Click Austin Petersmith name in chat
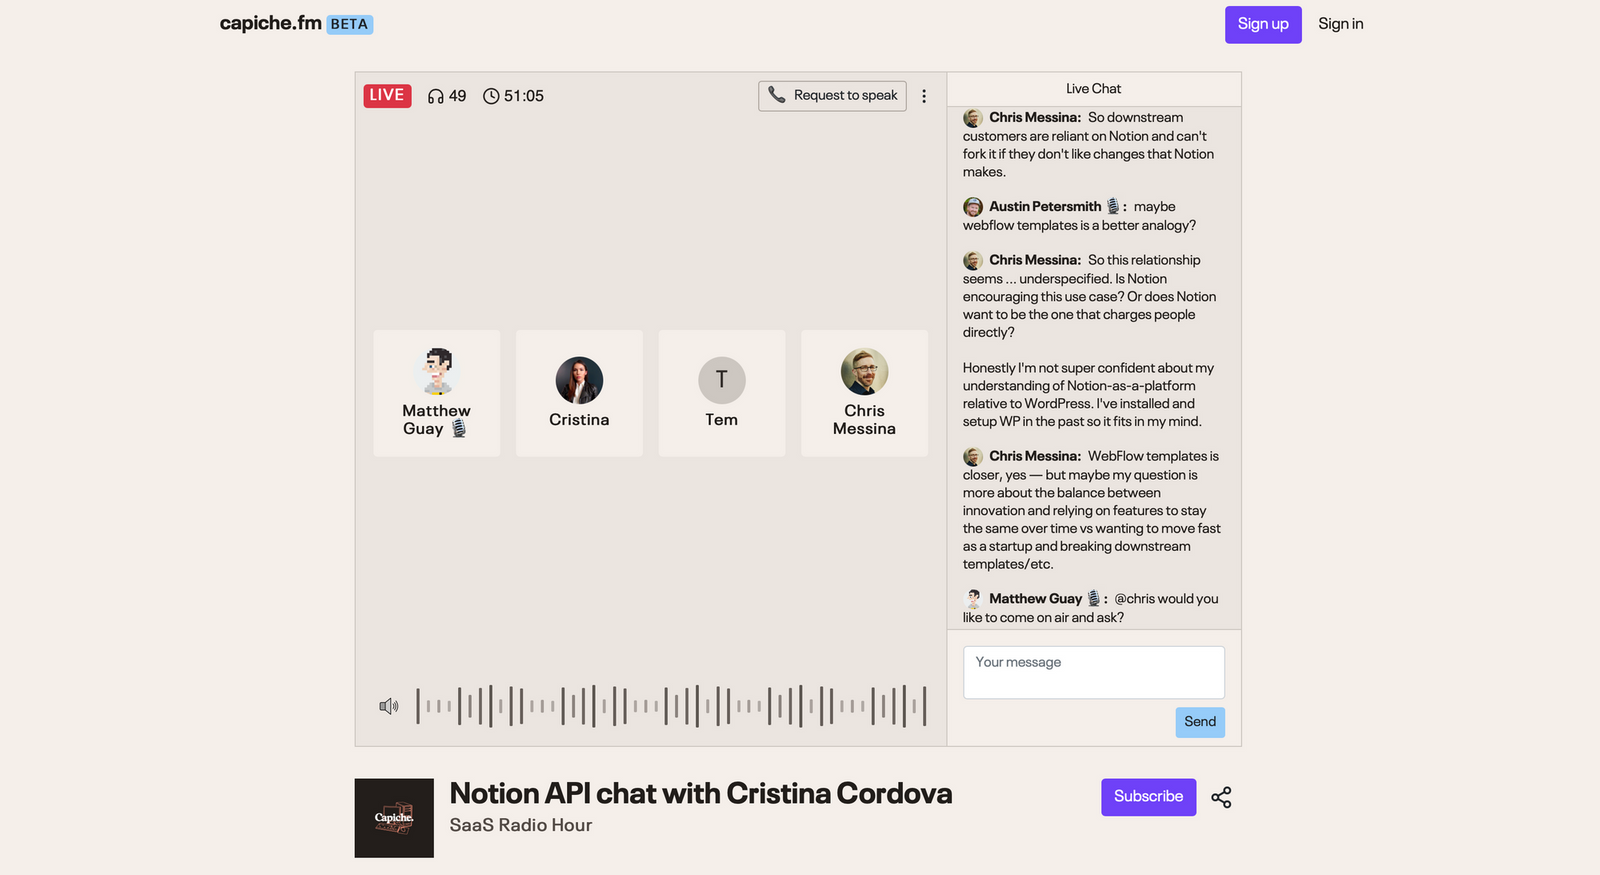 (x=1045, y=207)
